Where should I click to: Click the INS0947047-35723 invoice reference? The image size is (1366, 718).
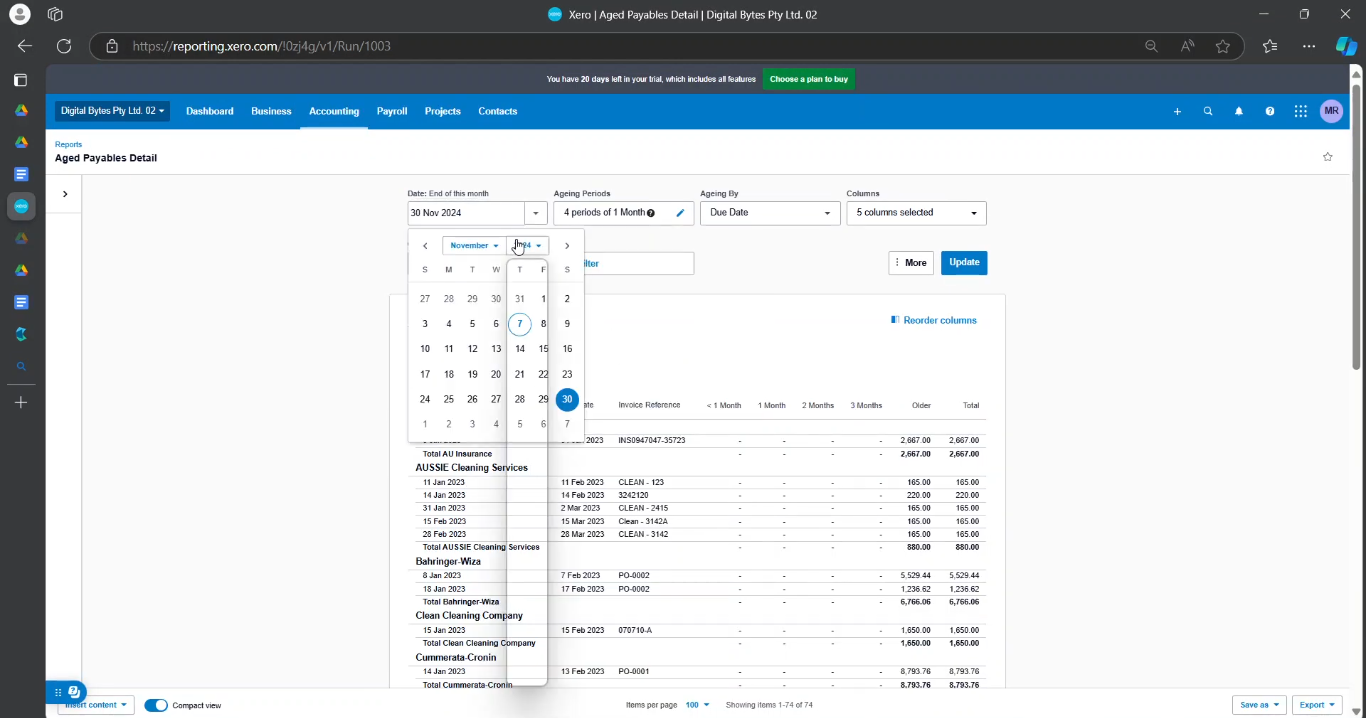(x=652, y=441)
